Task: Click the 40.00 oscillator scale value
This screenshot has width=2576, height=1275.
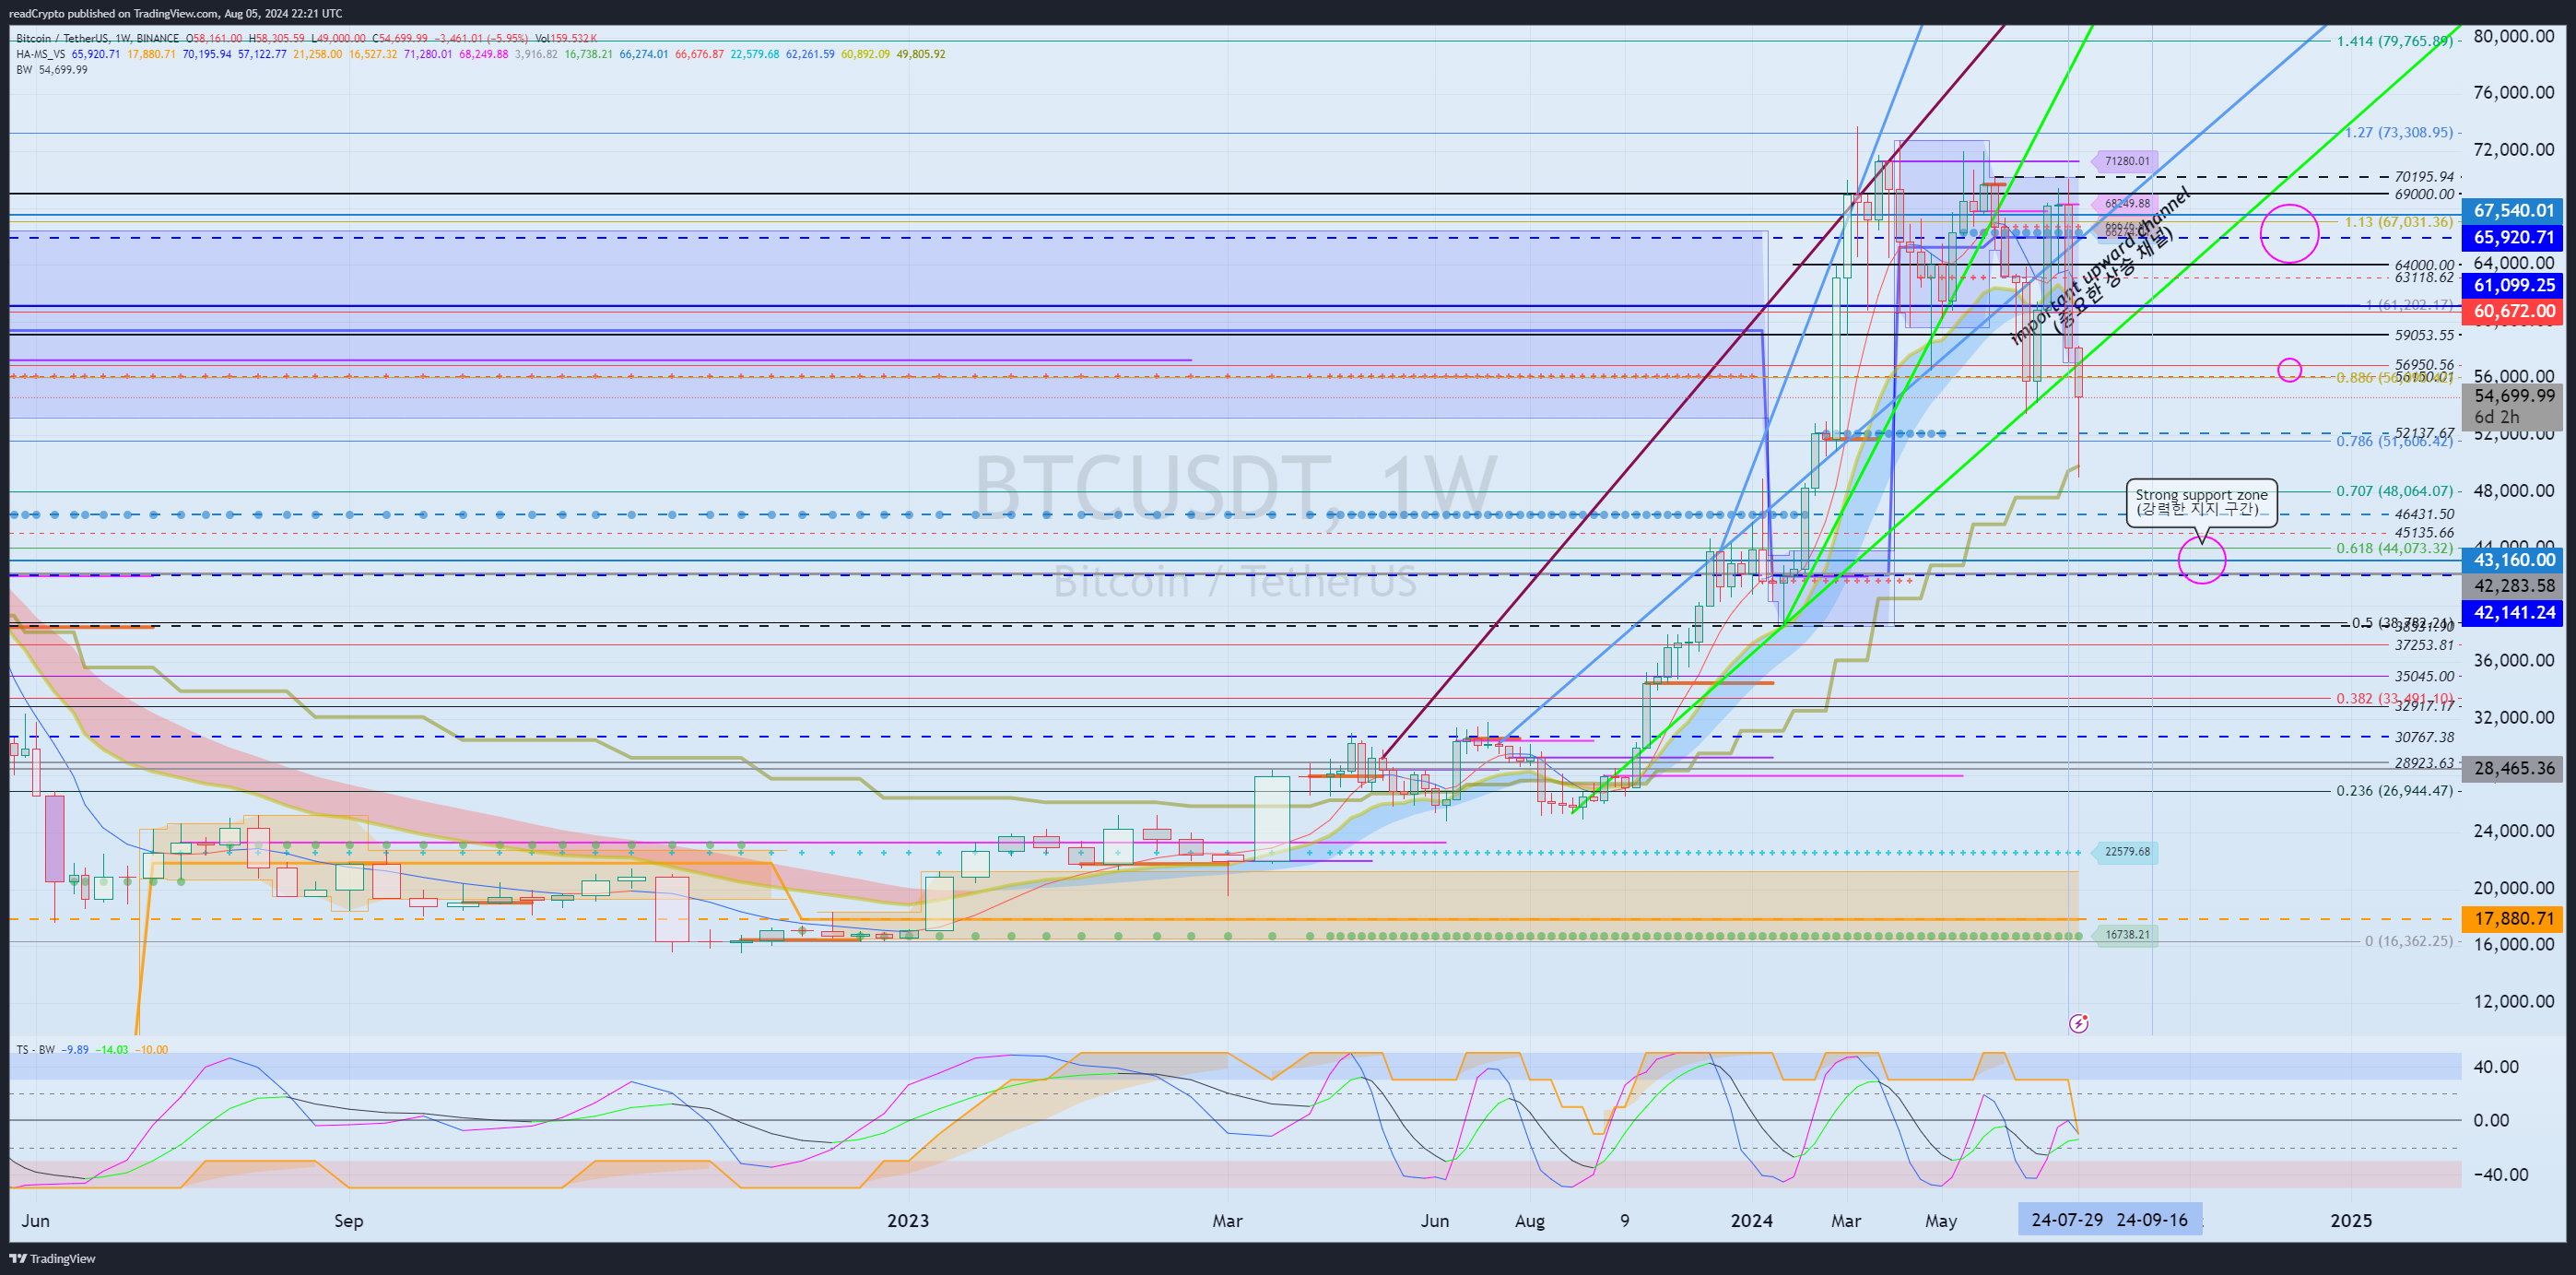Action: point(2495,1066)
